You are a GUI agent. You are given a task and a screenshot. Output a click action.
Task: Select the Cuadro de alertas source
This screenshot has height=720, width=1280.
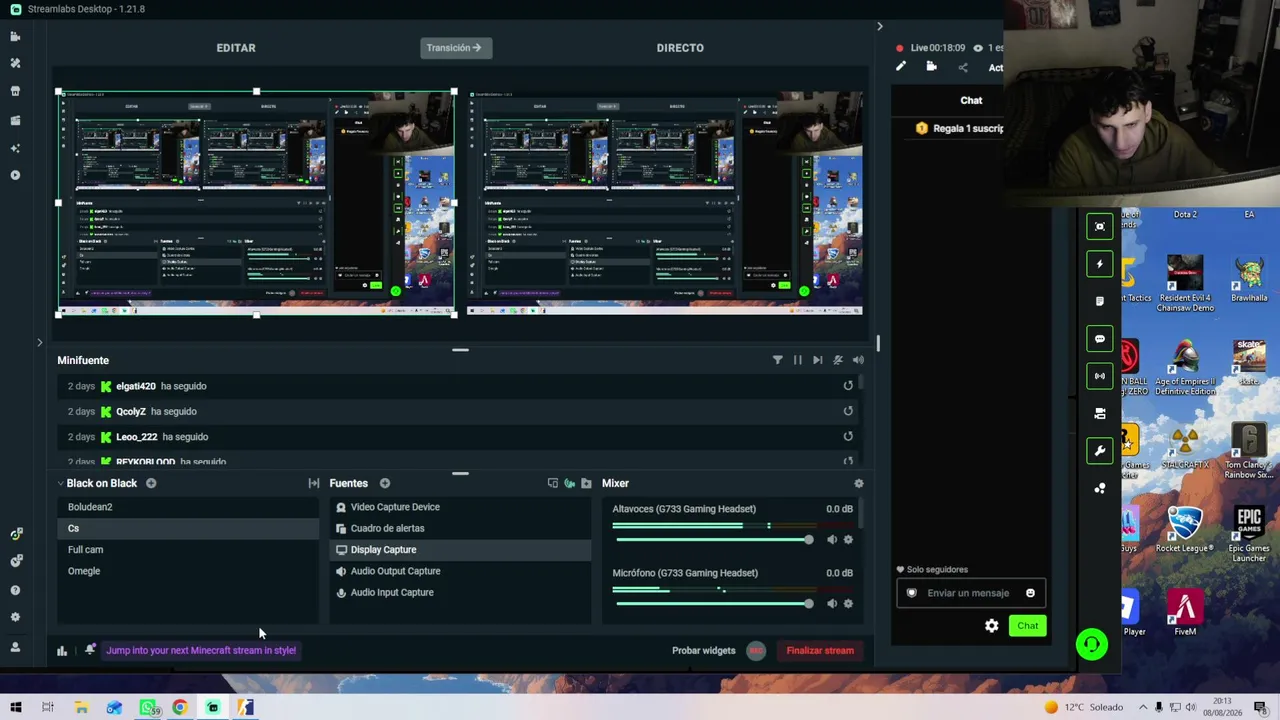(x=460, y=528)
